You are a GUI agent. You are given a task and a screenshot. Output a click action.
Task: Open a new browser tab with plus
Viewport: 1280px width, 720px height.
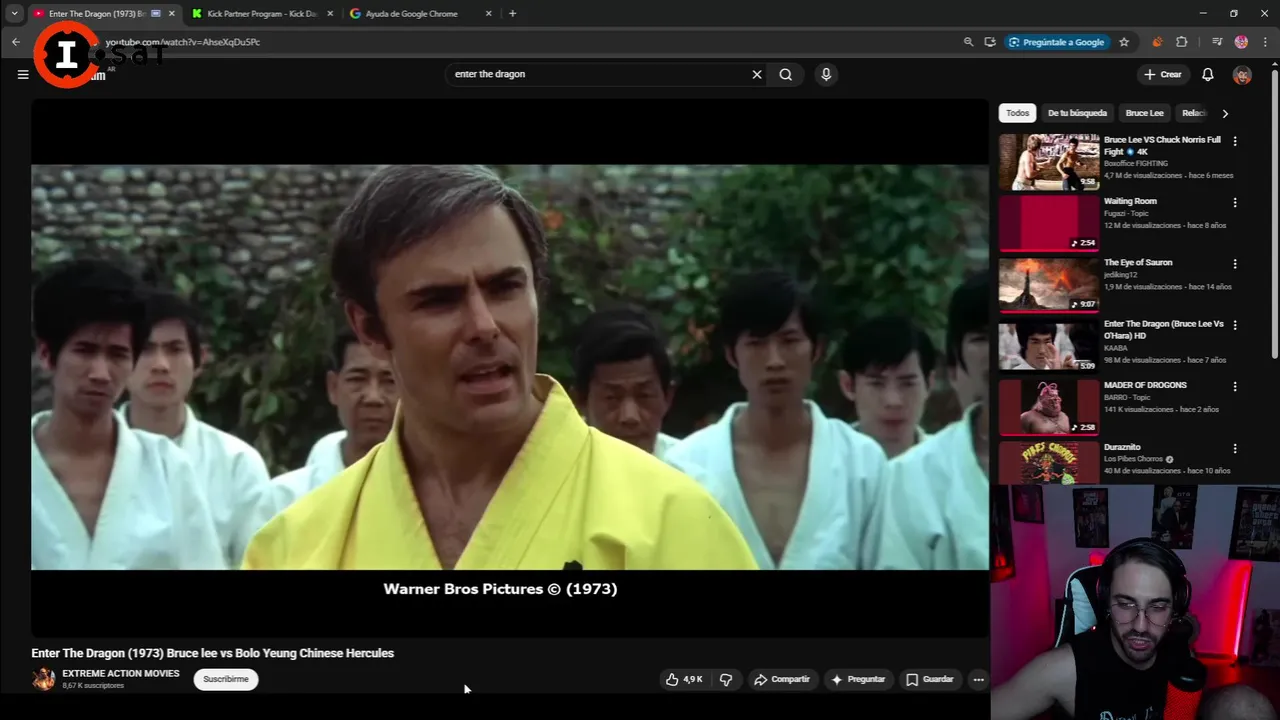[x=512, y=13]
